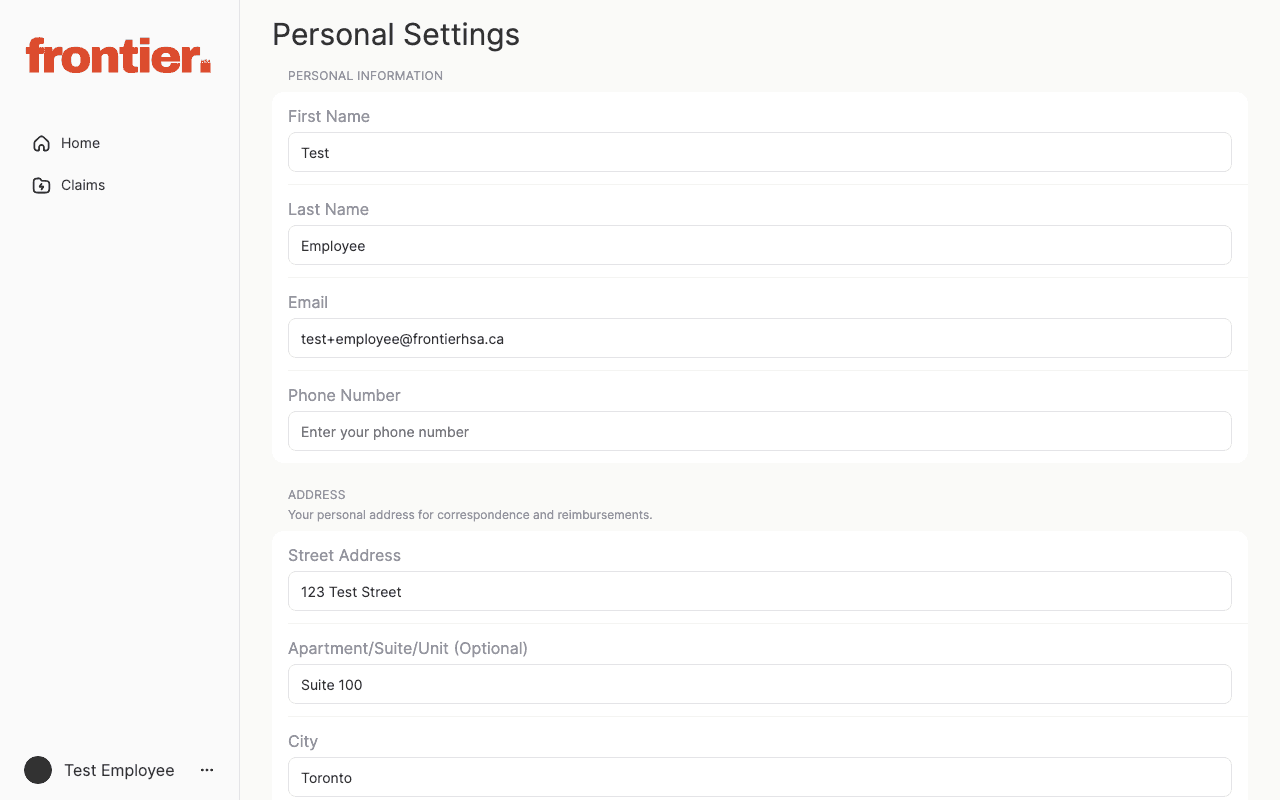Open the user avatar circle
The width and height of the screenshot is (1280, 800).
[x=38, y=770]
